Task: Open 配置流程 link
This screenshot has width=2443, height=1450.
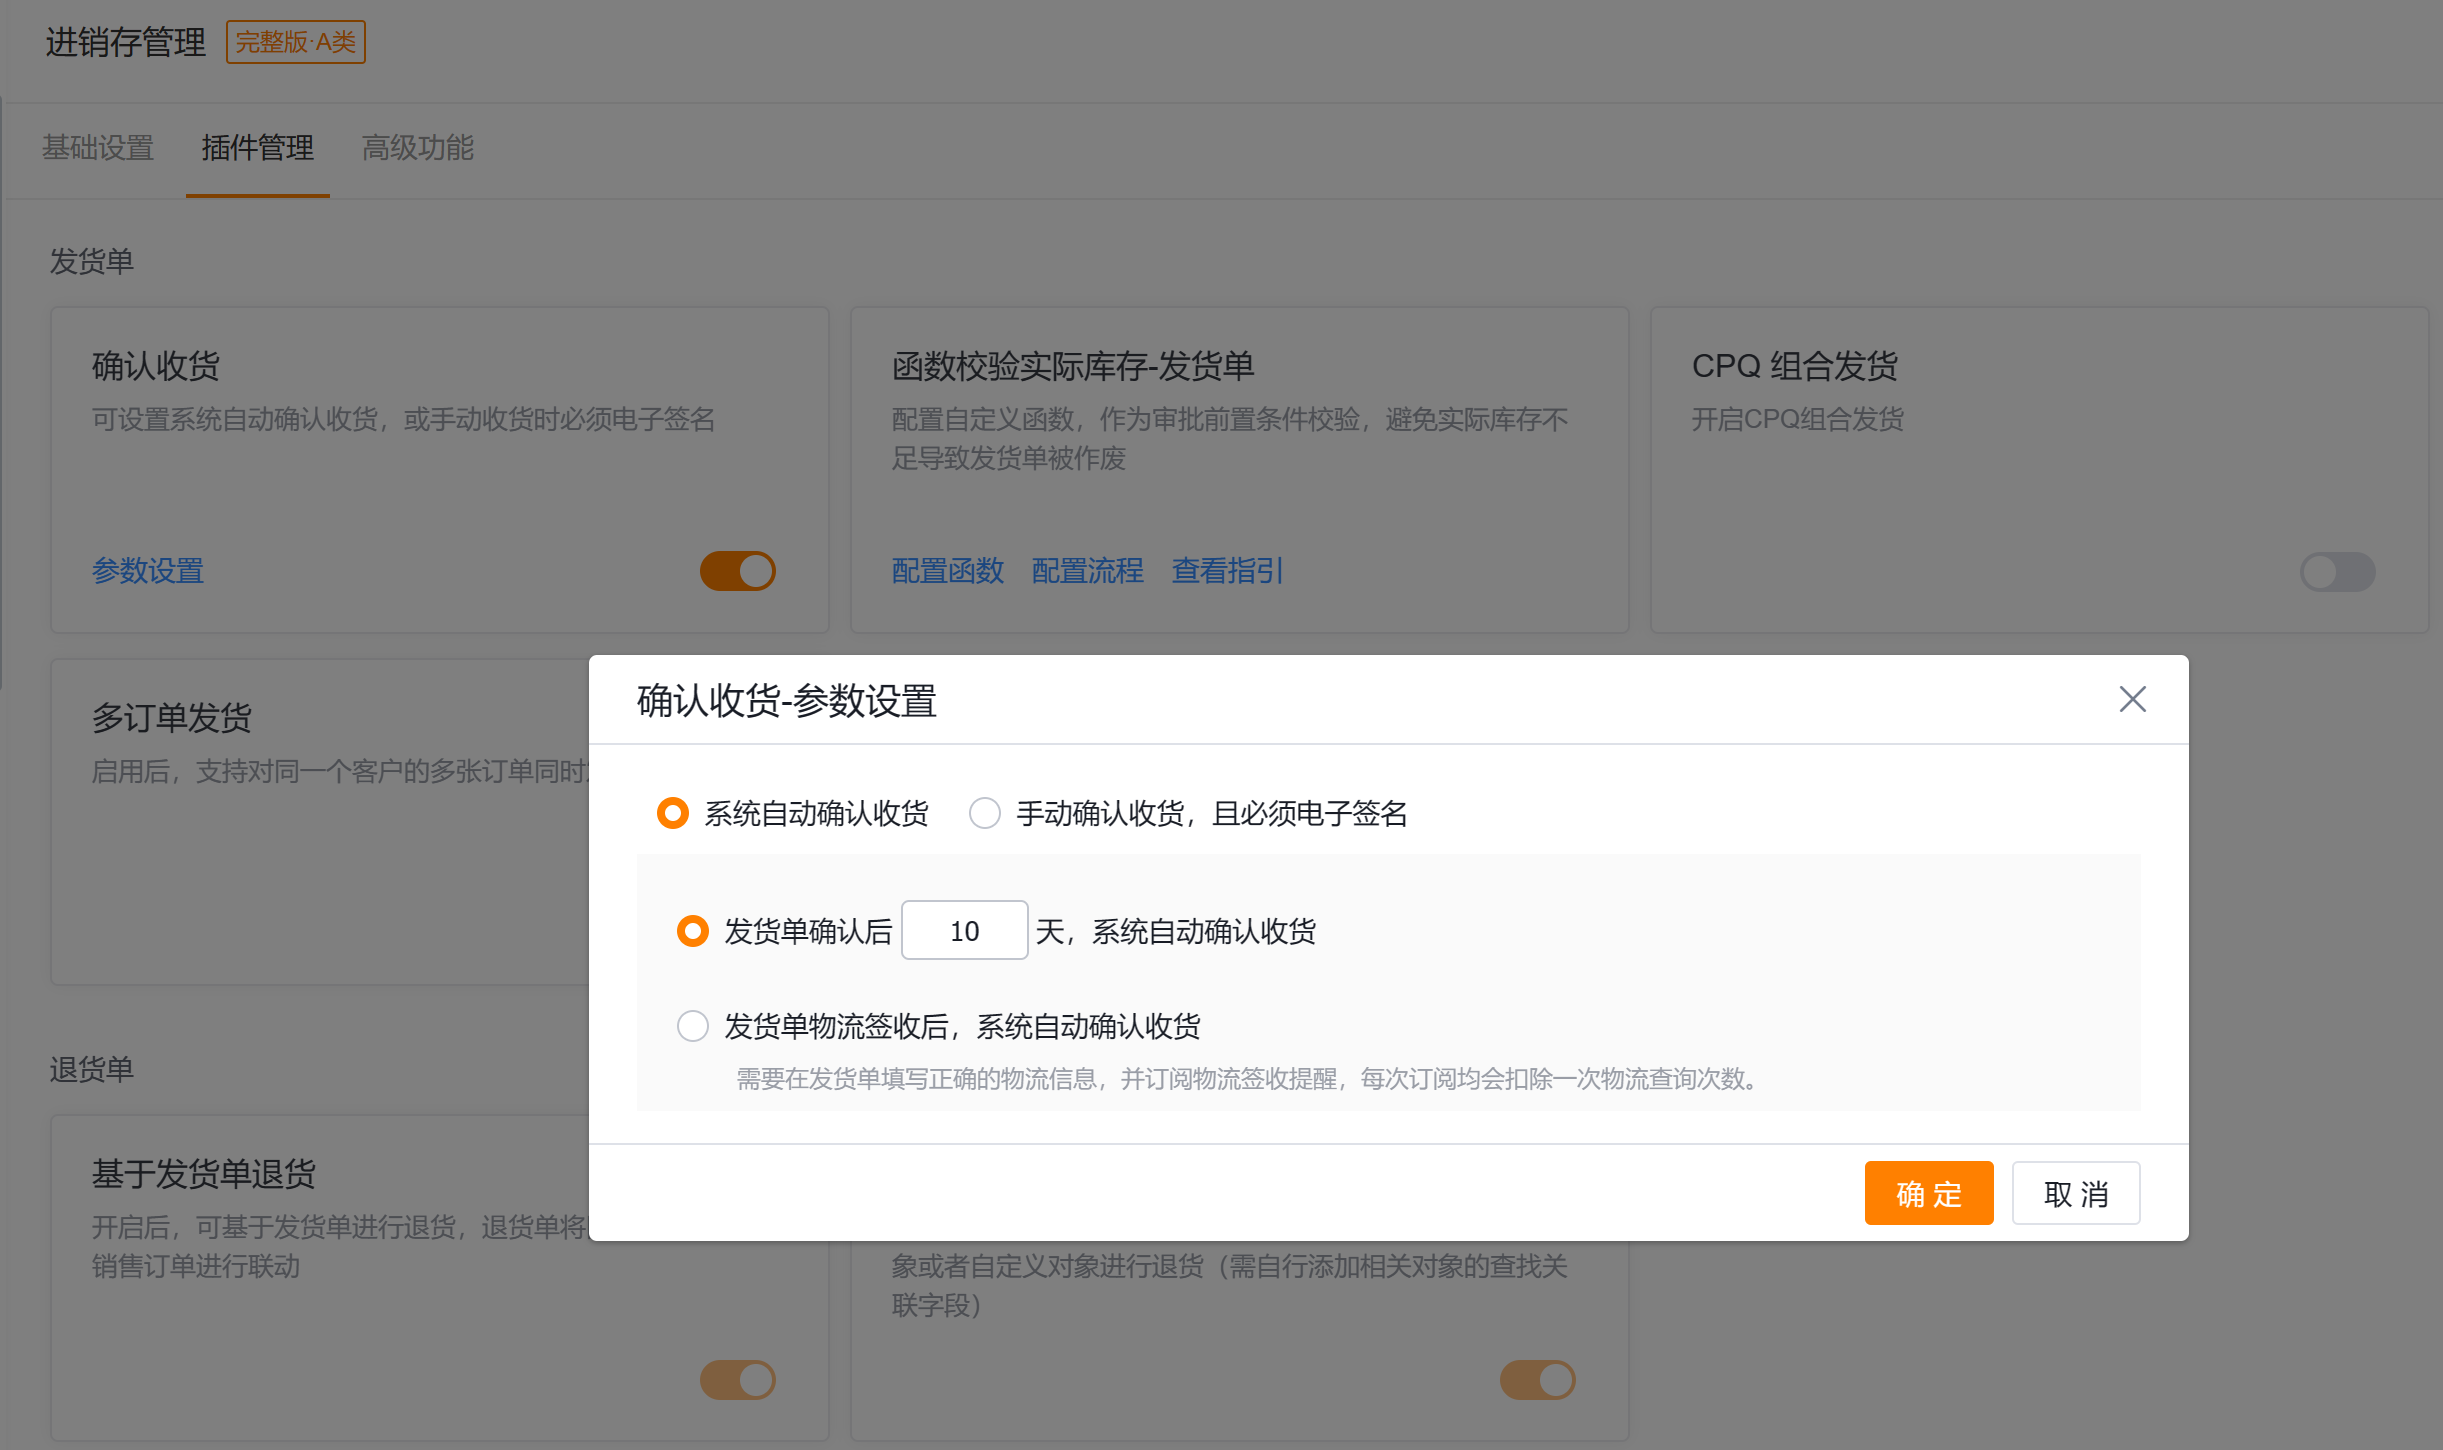Action: click(1088, 571)
